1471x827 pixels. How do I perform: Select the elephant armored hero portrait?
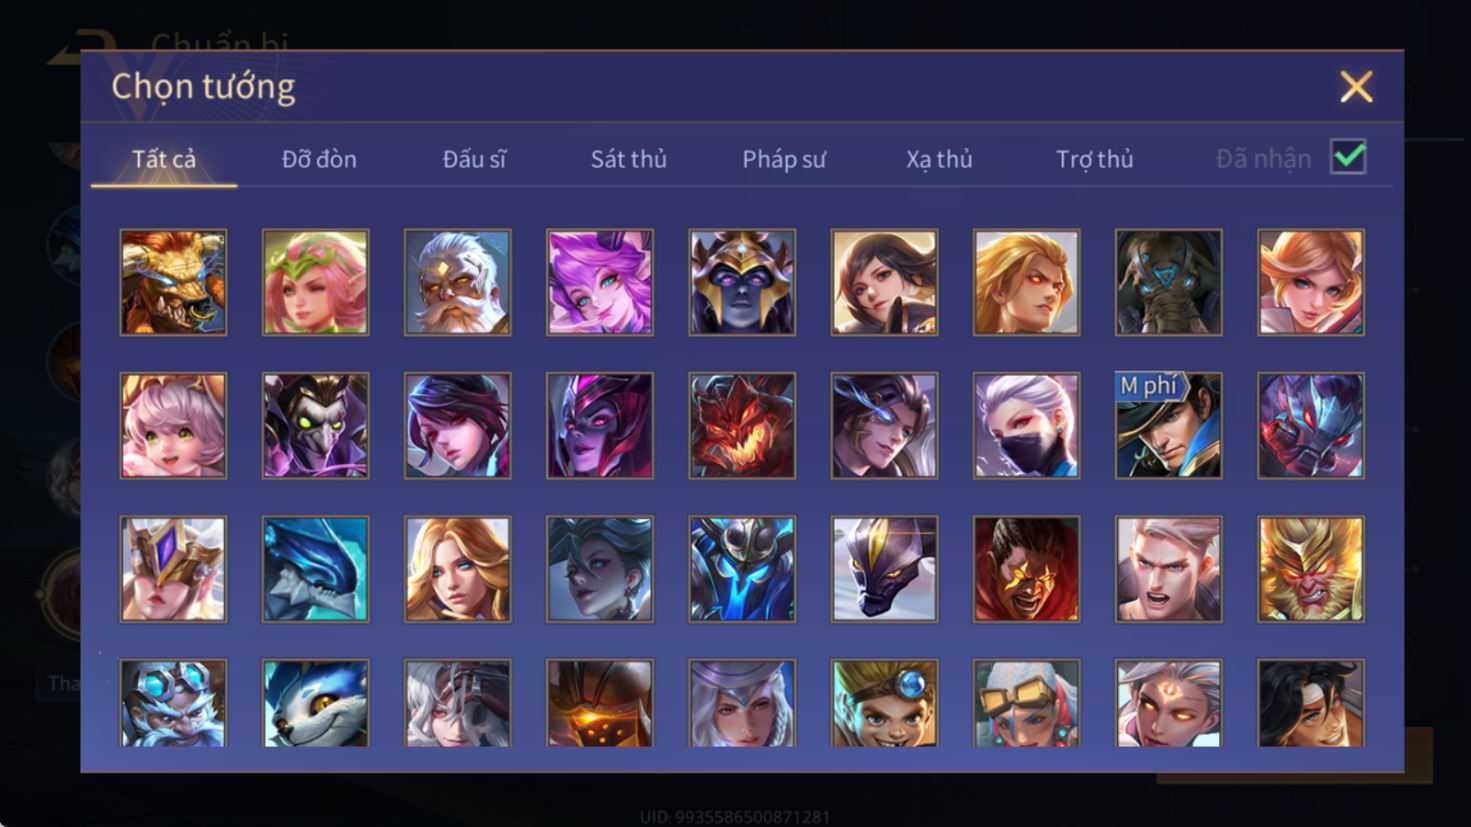point(1168,282)
